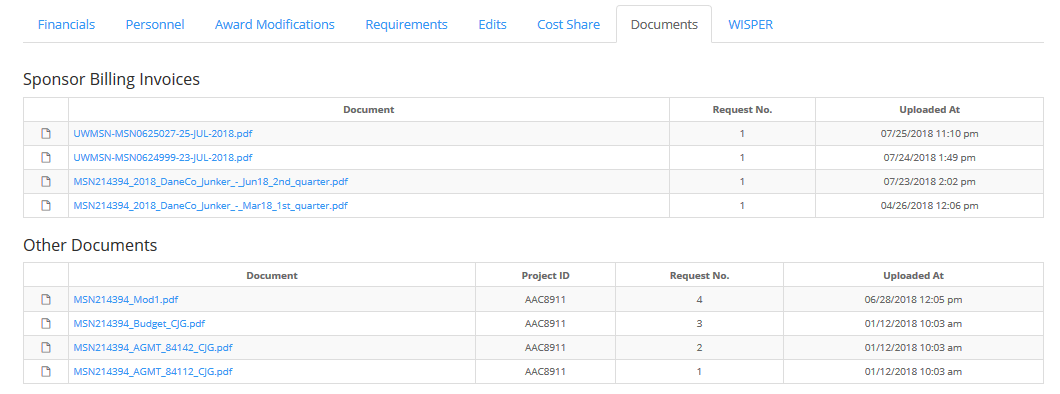Click upload date 07/25/2018 11:10 pm
Screen dimensions: 1060x394
click(930, 134)
